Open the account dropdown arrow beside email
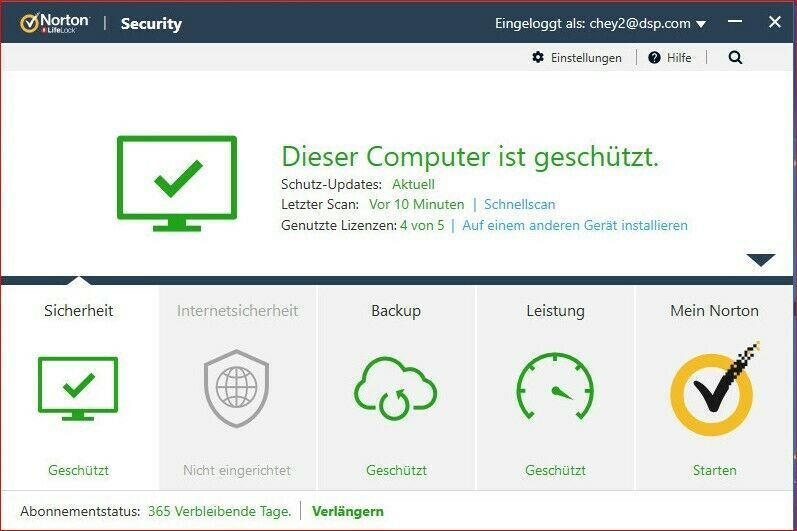The image size is (797, 531). tap(701, 24)
